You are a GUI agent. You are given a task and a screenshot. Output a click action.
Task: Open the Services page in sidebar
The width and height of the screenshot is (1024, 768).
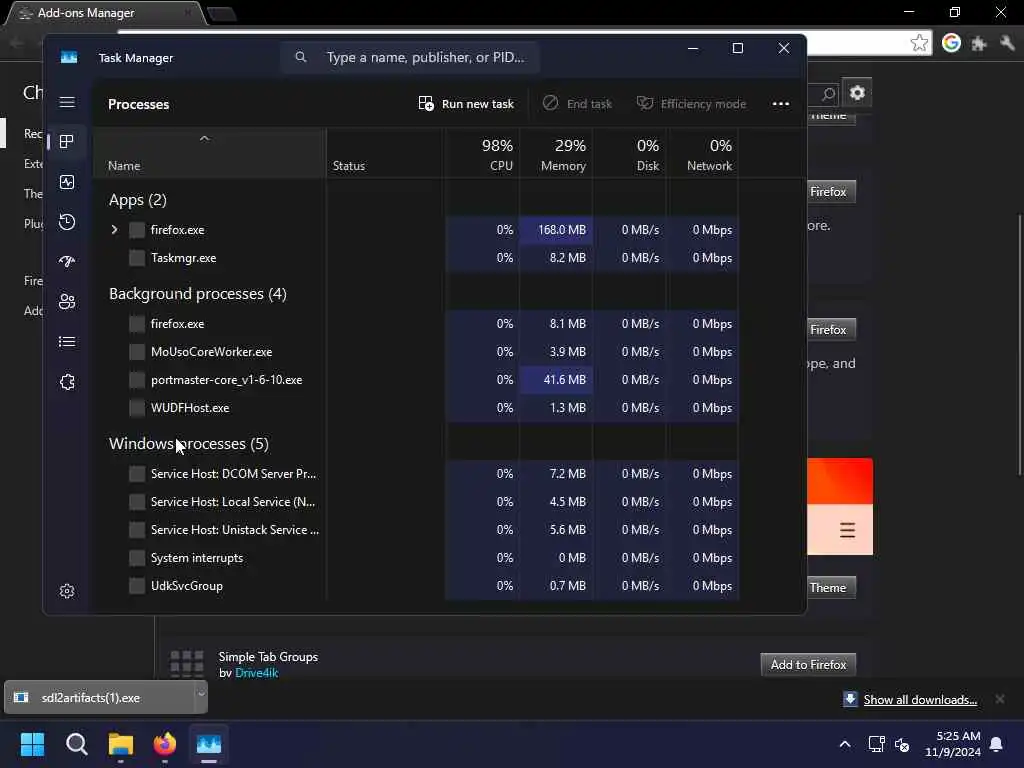67,382
